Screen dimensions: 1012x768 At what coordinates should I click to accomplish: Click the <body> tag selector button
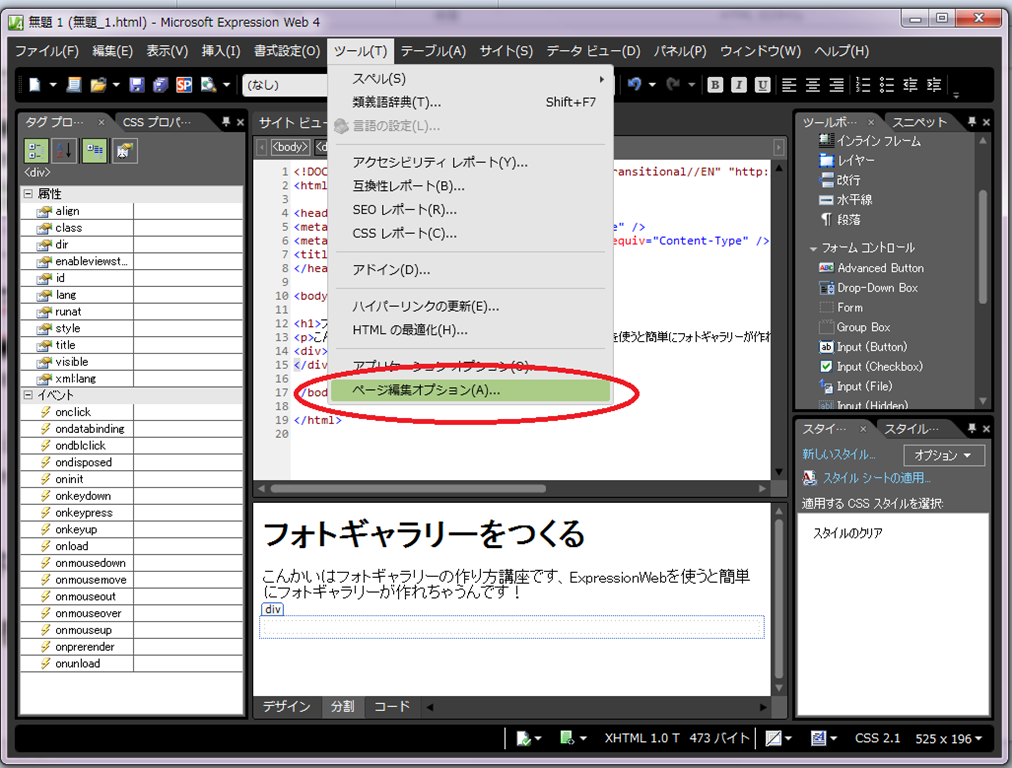pyautogui.click(x=290, y=147)
